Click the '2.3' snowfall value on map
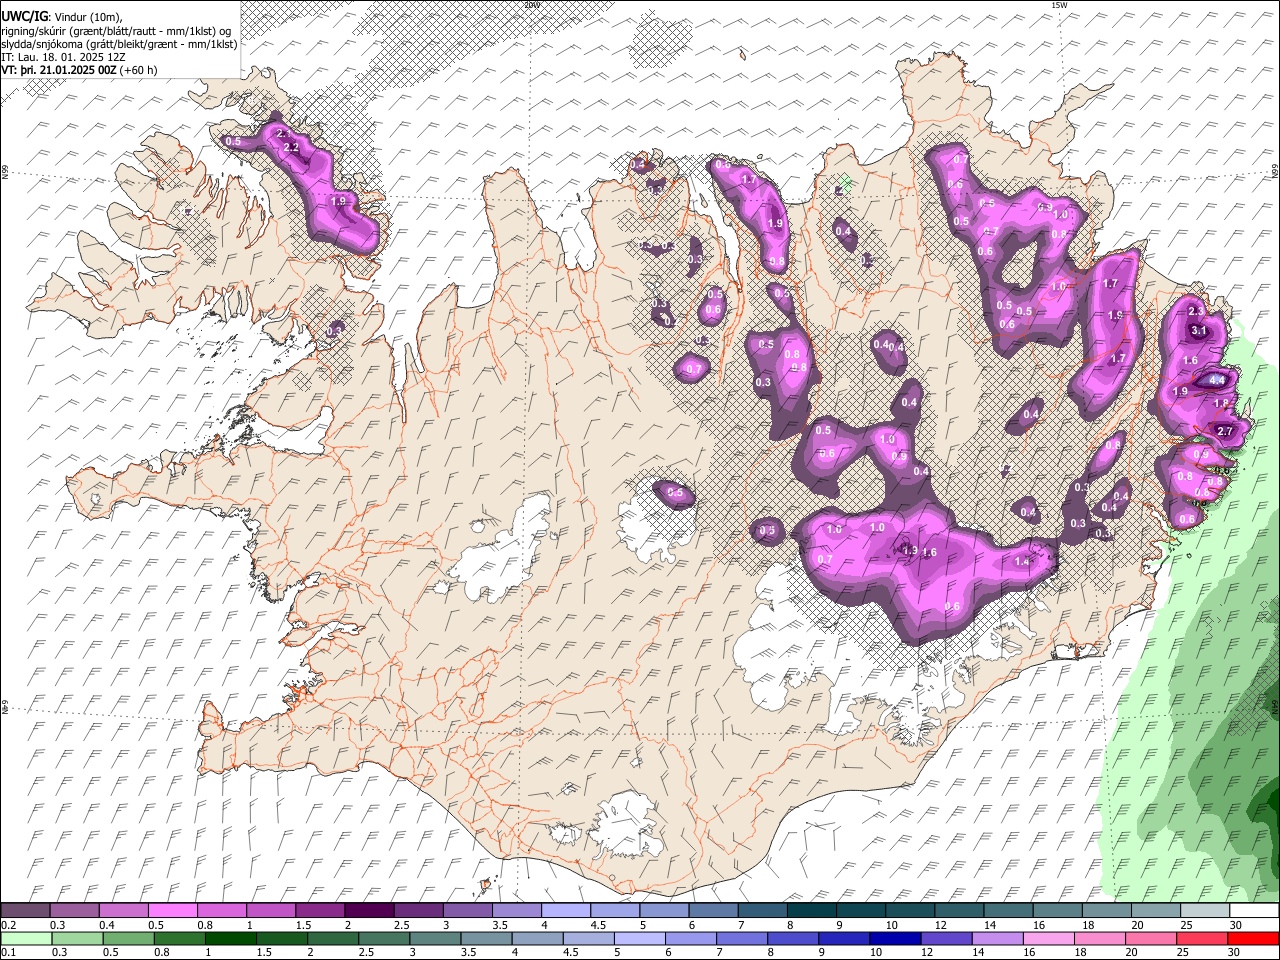 click(x=1196, y=312)
